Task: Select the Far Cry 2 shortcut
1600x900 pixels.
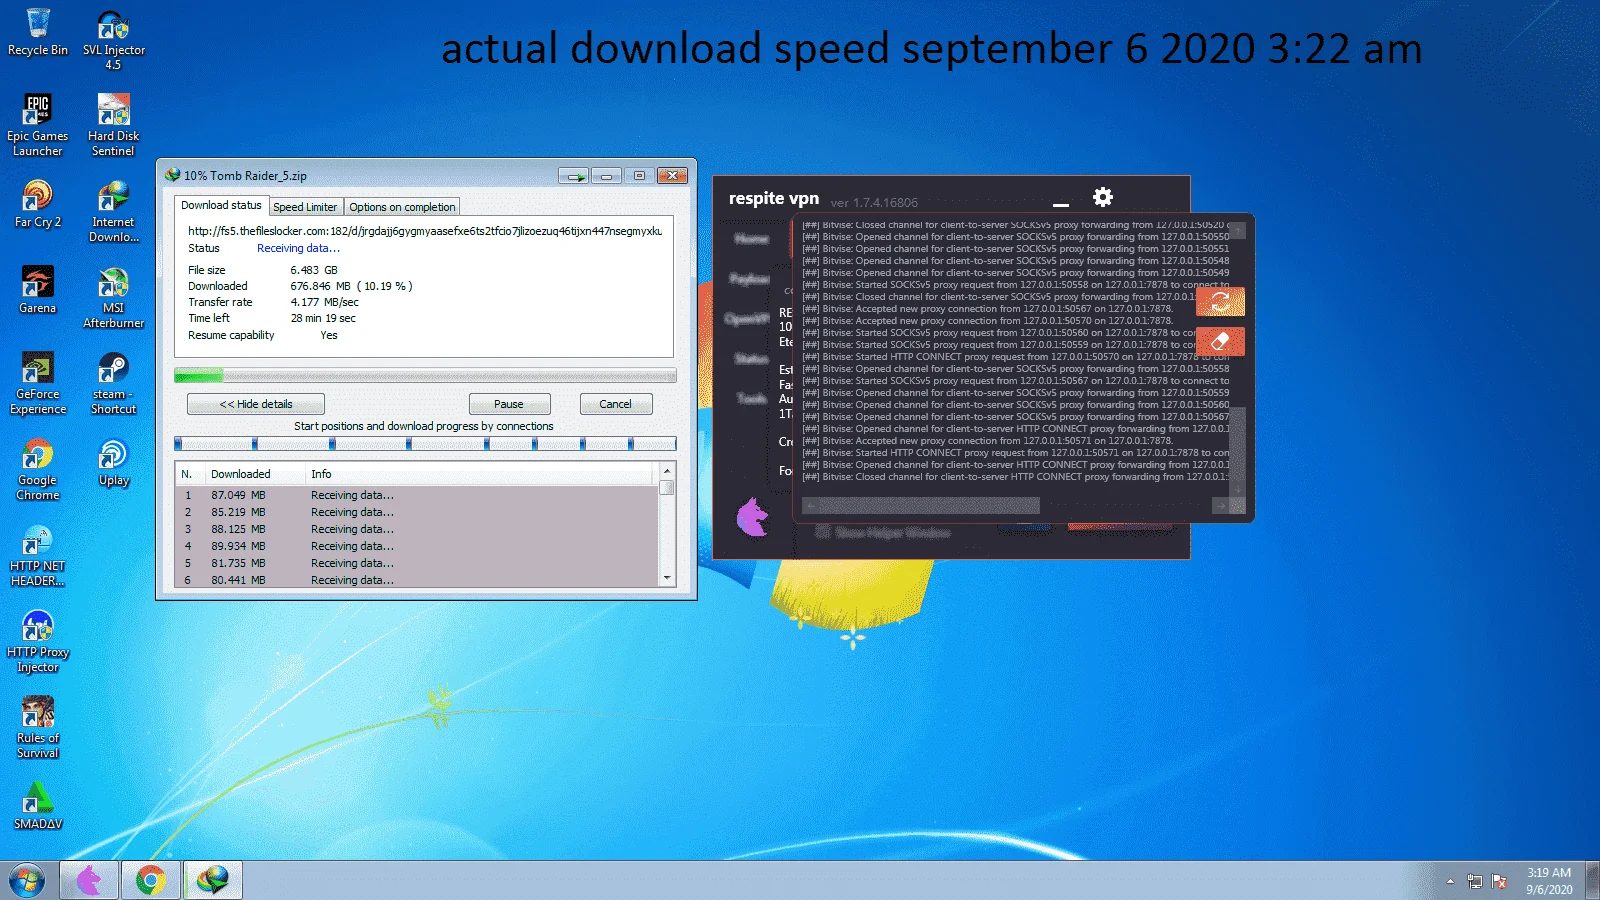Action: (x=38, y=204)
